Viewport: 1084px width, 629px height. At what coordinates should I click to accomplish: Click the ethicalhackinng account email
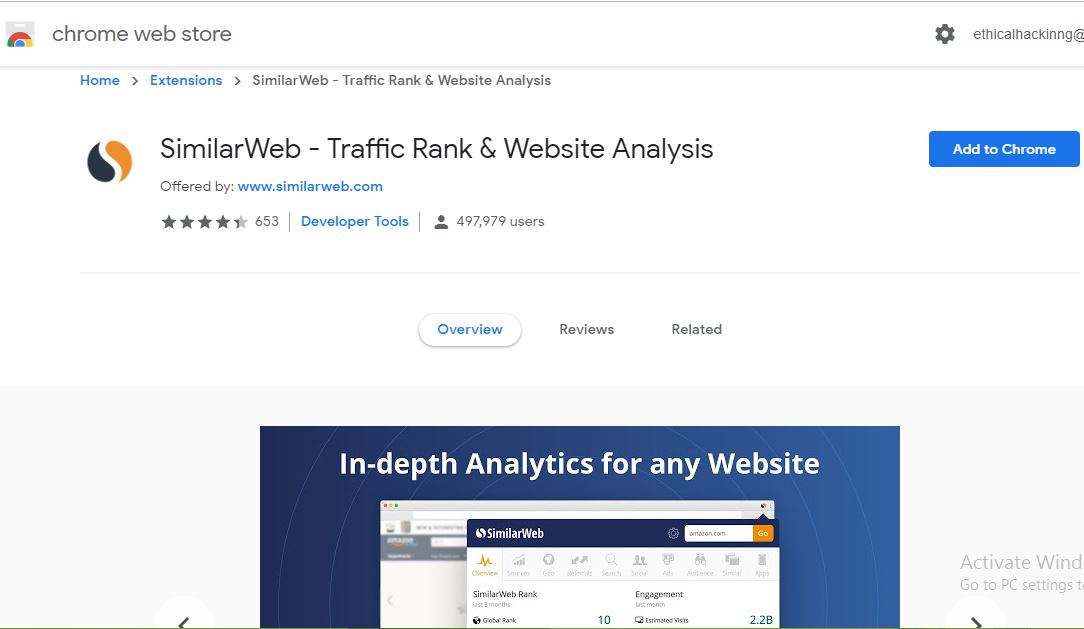click(x=1028, y=34)
